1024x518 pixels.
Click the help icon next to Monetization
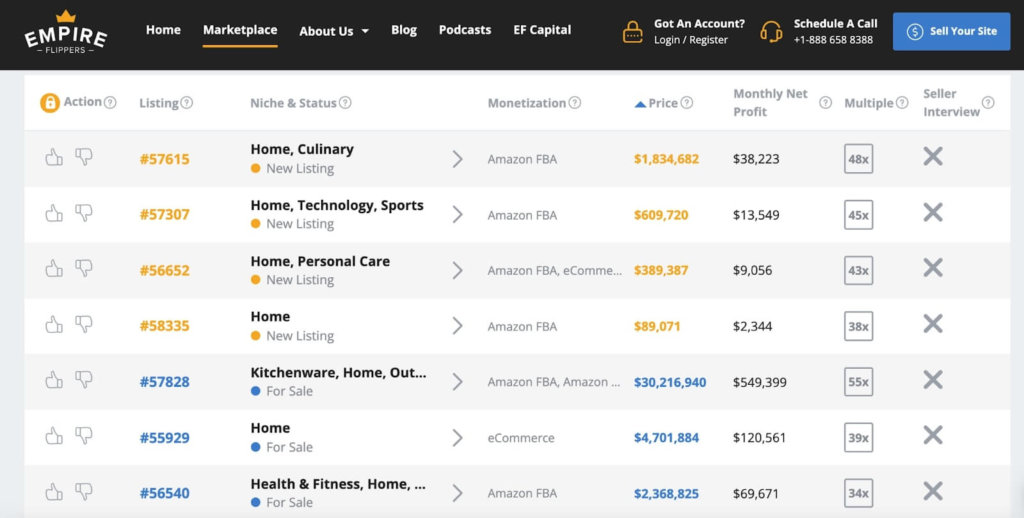click(575, 103)
